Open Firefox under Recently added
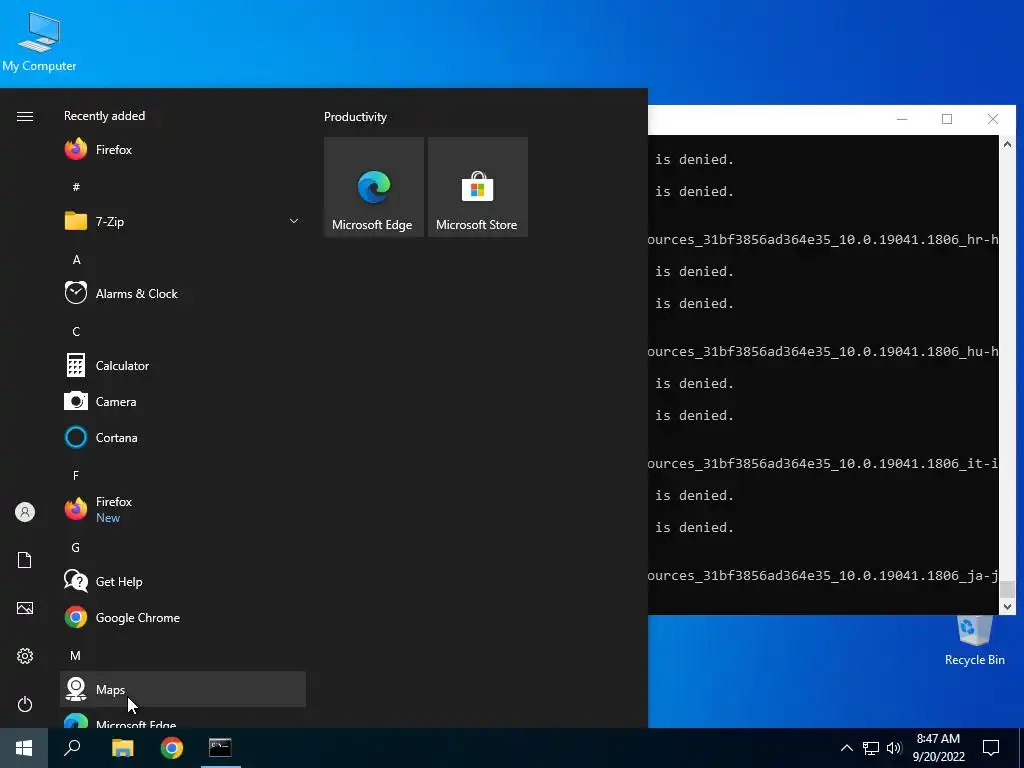The image size is (1024, 768). 183,150
